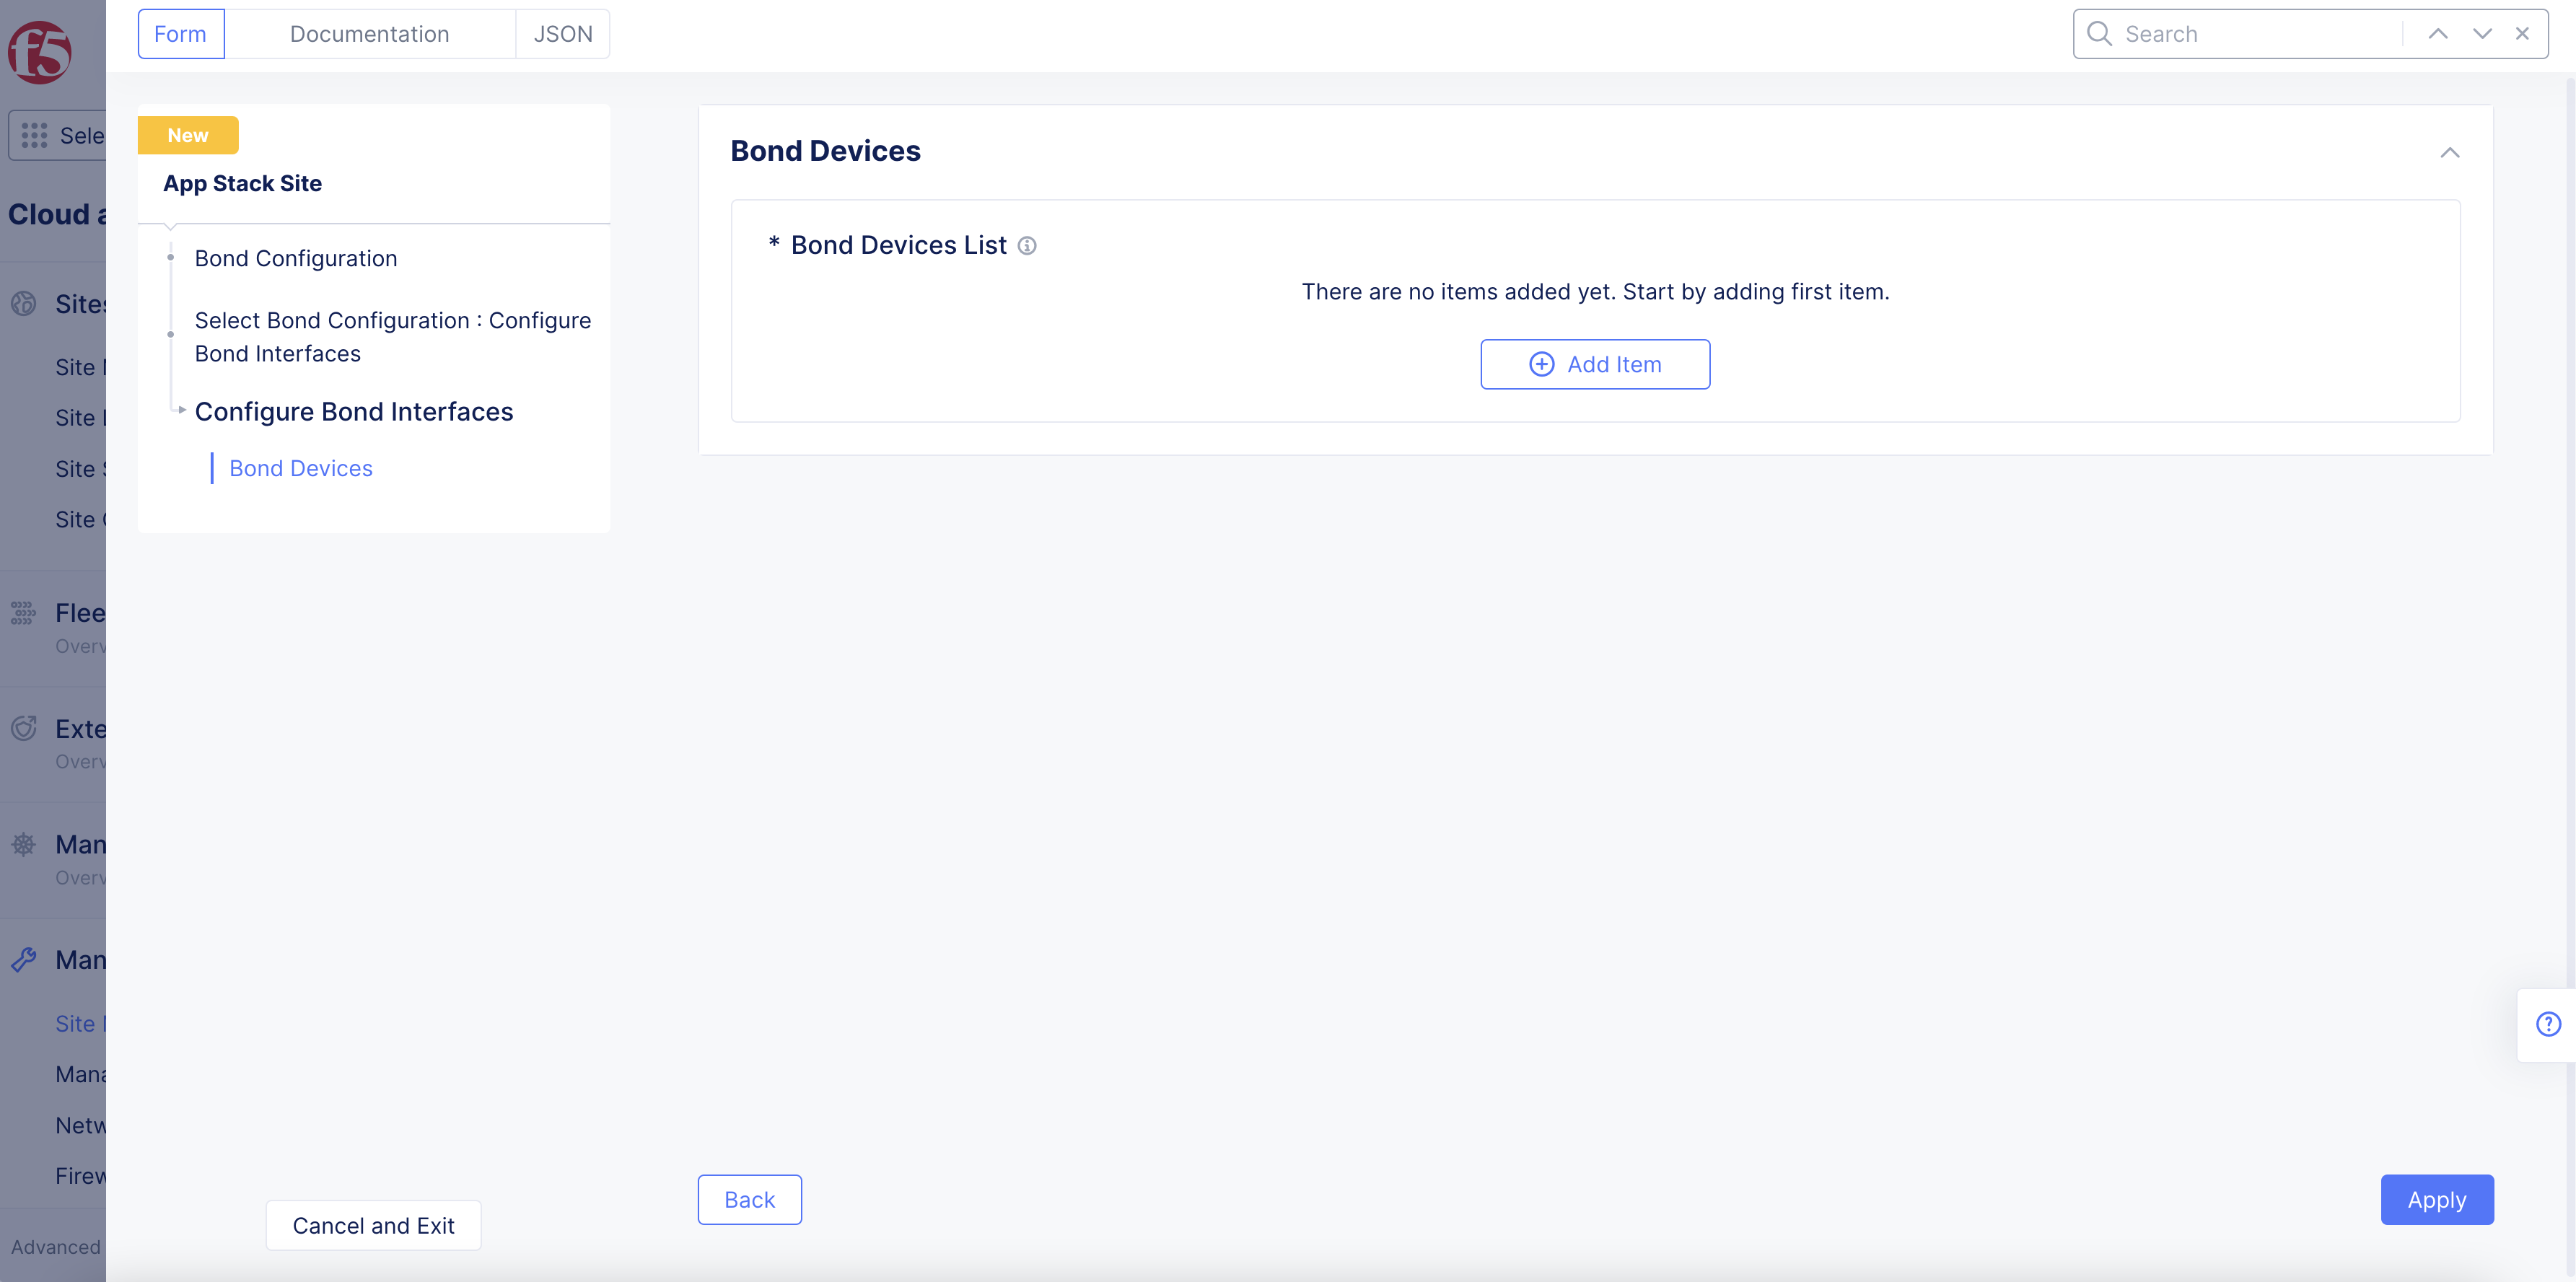
Task: Go to next search result arrow
Action: click(x=2482, y=34)
